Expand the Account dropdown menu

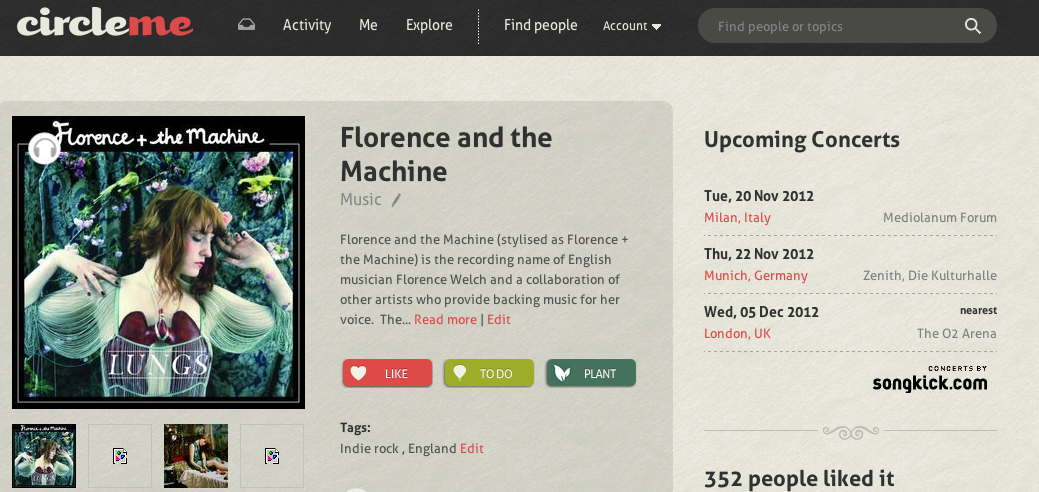[x=632, y=27]
